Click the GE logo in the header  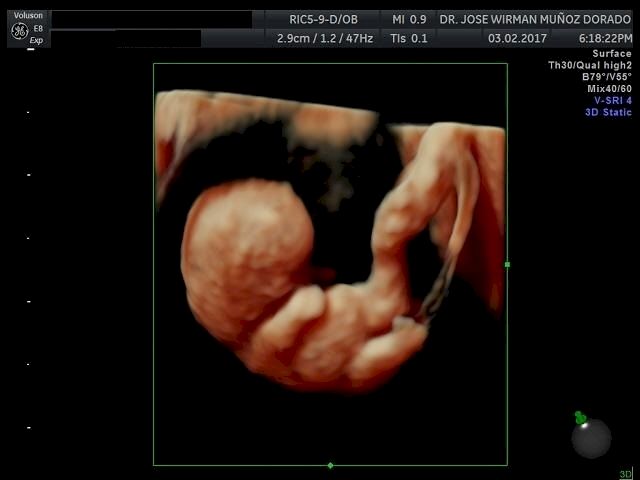pyautogui.click(x=18, y=31)
